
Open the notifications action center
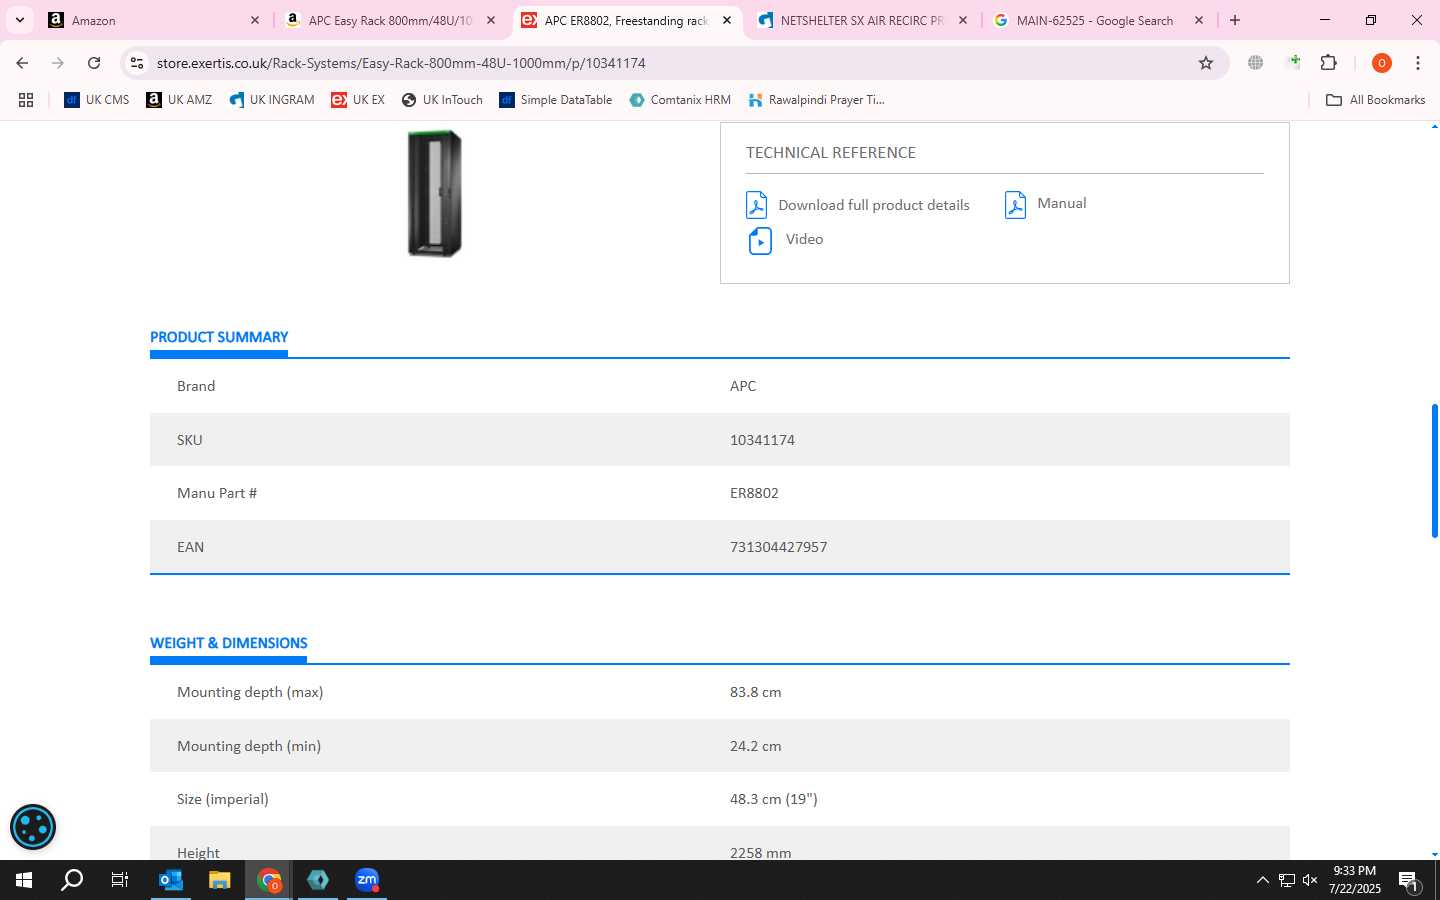point(1409,881)
